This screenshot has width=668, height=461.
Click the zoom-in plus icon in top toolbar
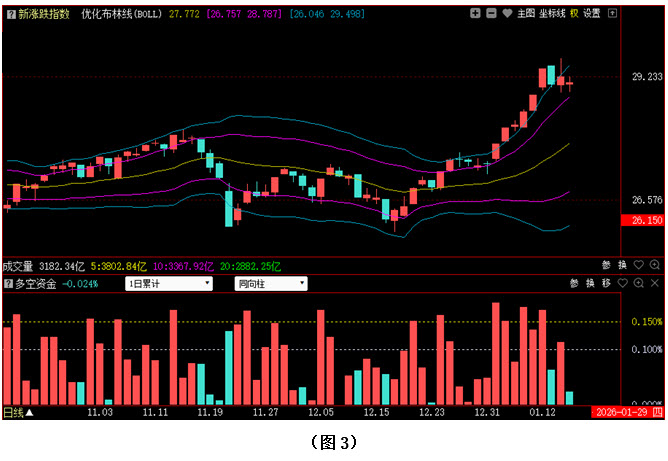coord(476,13)
